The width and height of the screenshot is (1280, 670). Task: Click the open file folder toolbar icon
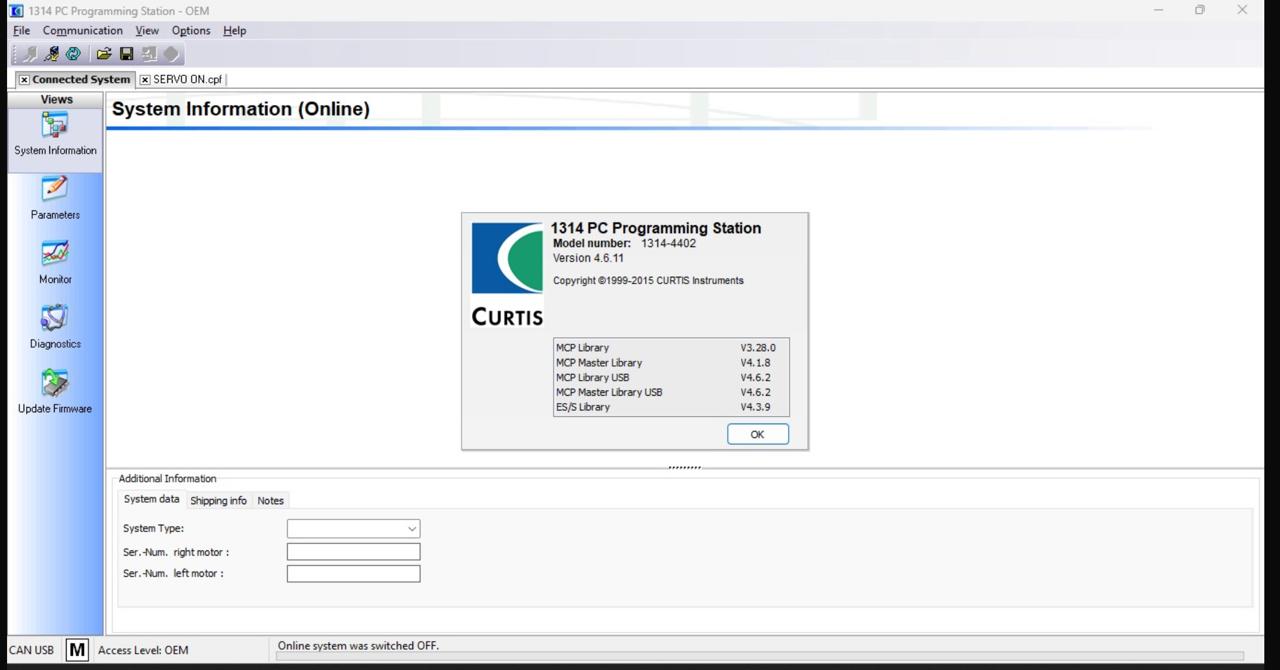pos(103,54)
